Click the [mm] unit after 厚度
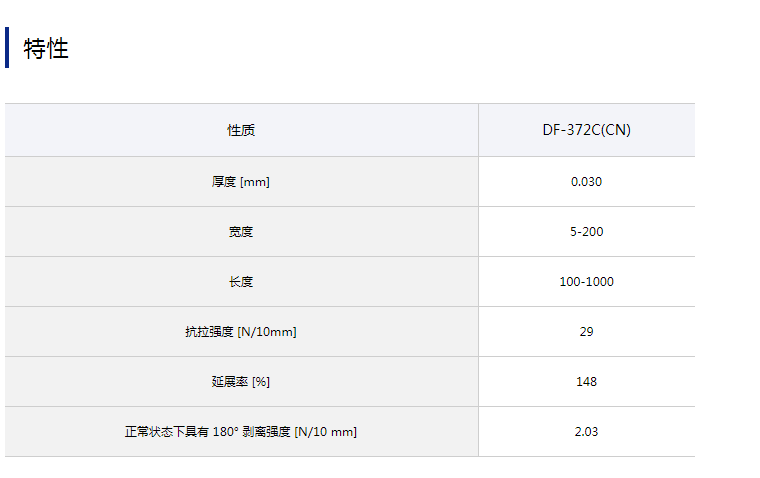The image size is (760, 478). point(254,182)
